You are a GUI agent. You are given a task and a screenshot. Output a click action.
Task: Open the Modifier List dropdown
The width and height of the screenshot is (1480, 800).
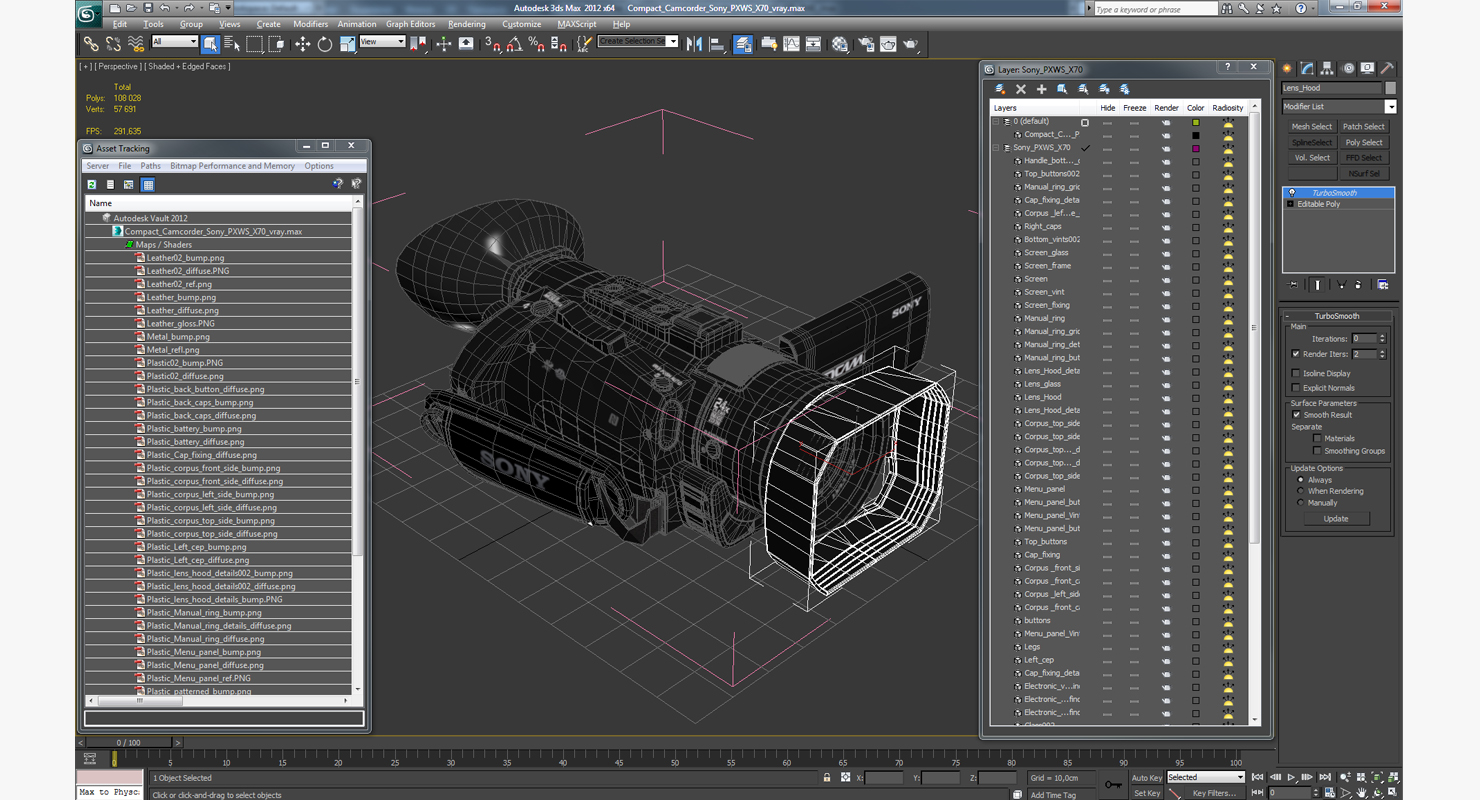[x=1339, y=106]
